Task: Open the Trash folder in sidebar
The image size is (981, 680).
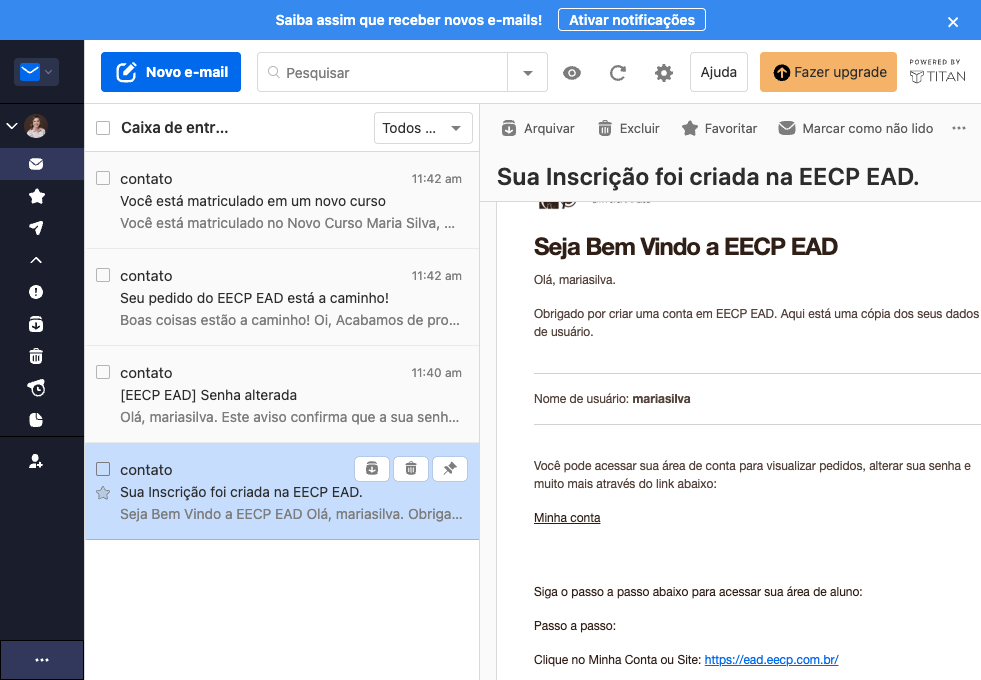Action: click(x=36, y=356)
